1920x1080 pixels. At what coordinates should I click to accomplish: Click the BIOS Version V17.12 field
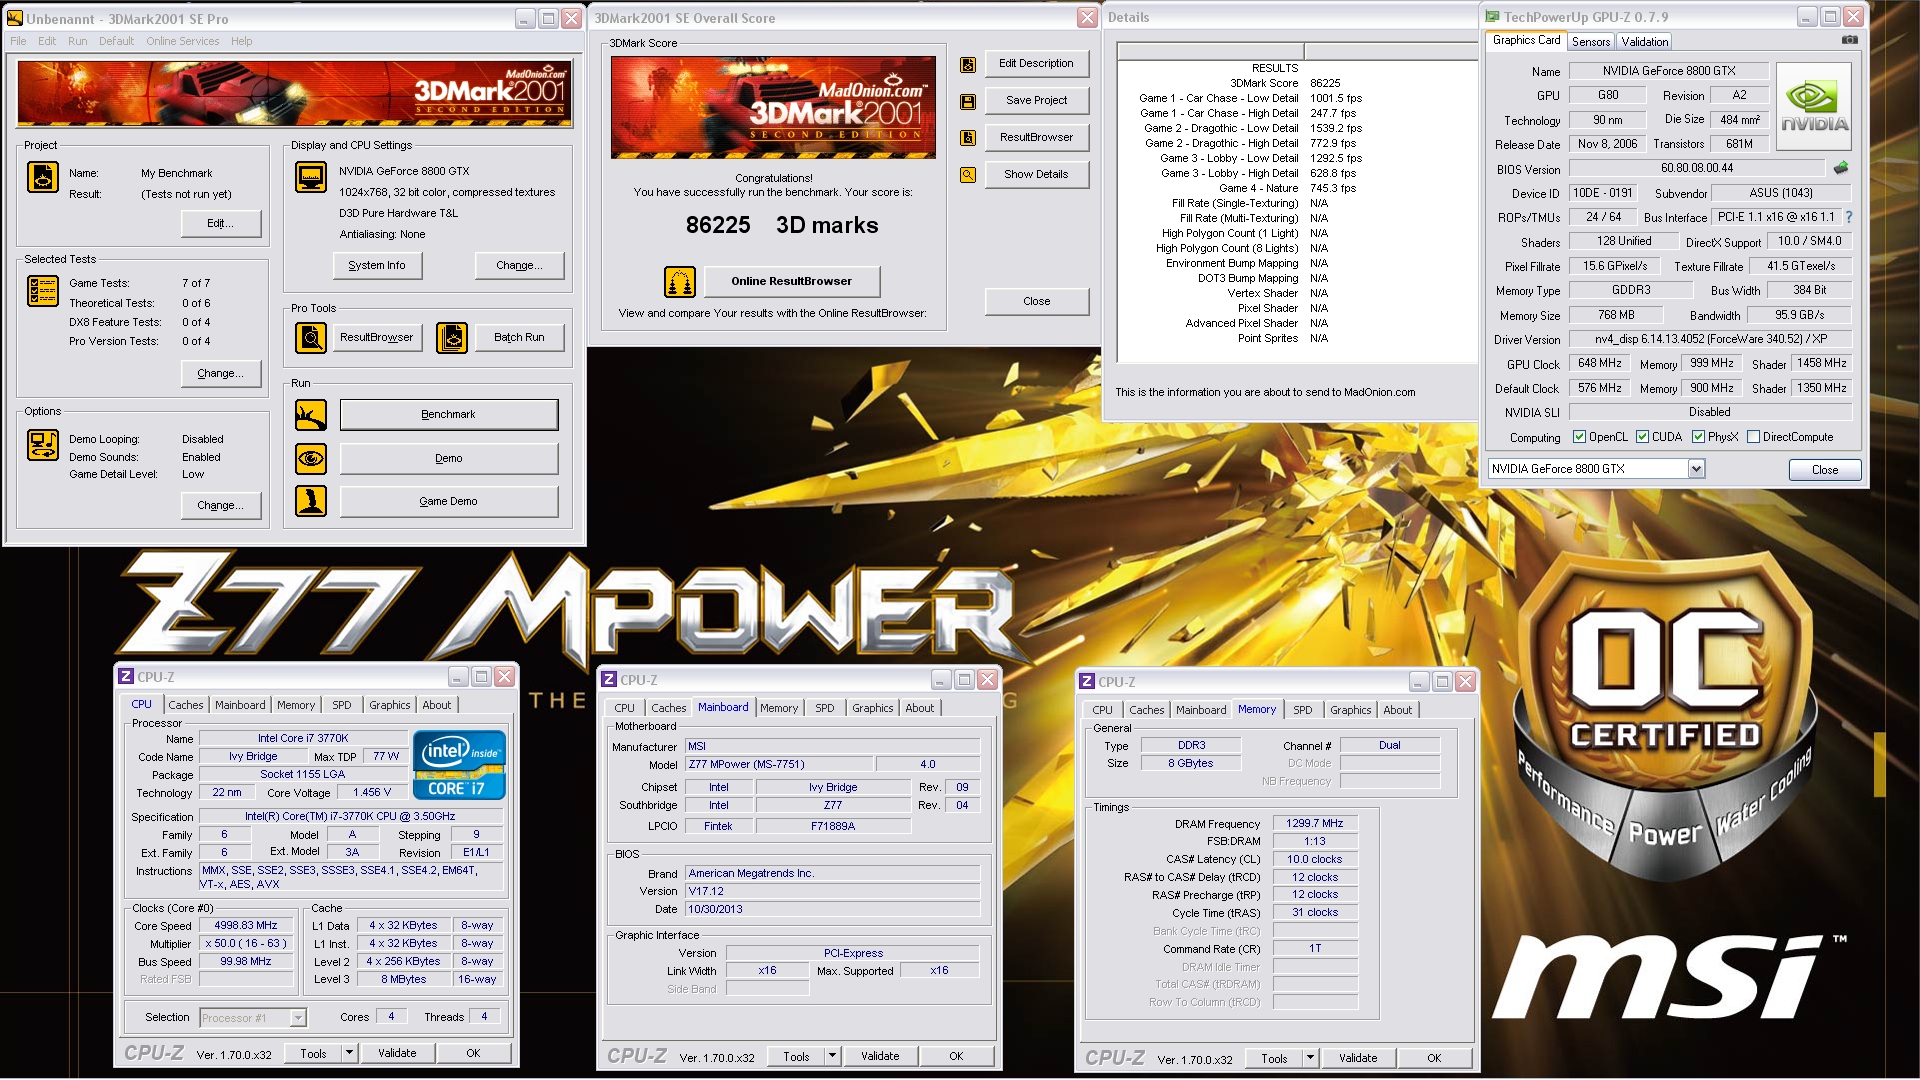coord(832,892)
